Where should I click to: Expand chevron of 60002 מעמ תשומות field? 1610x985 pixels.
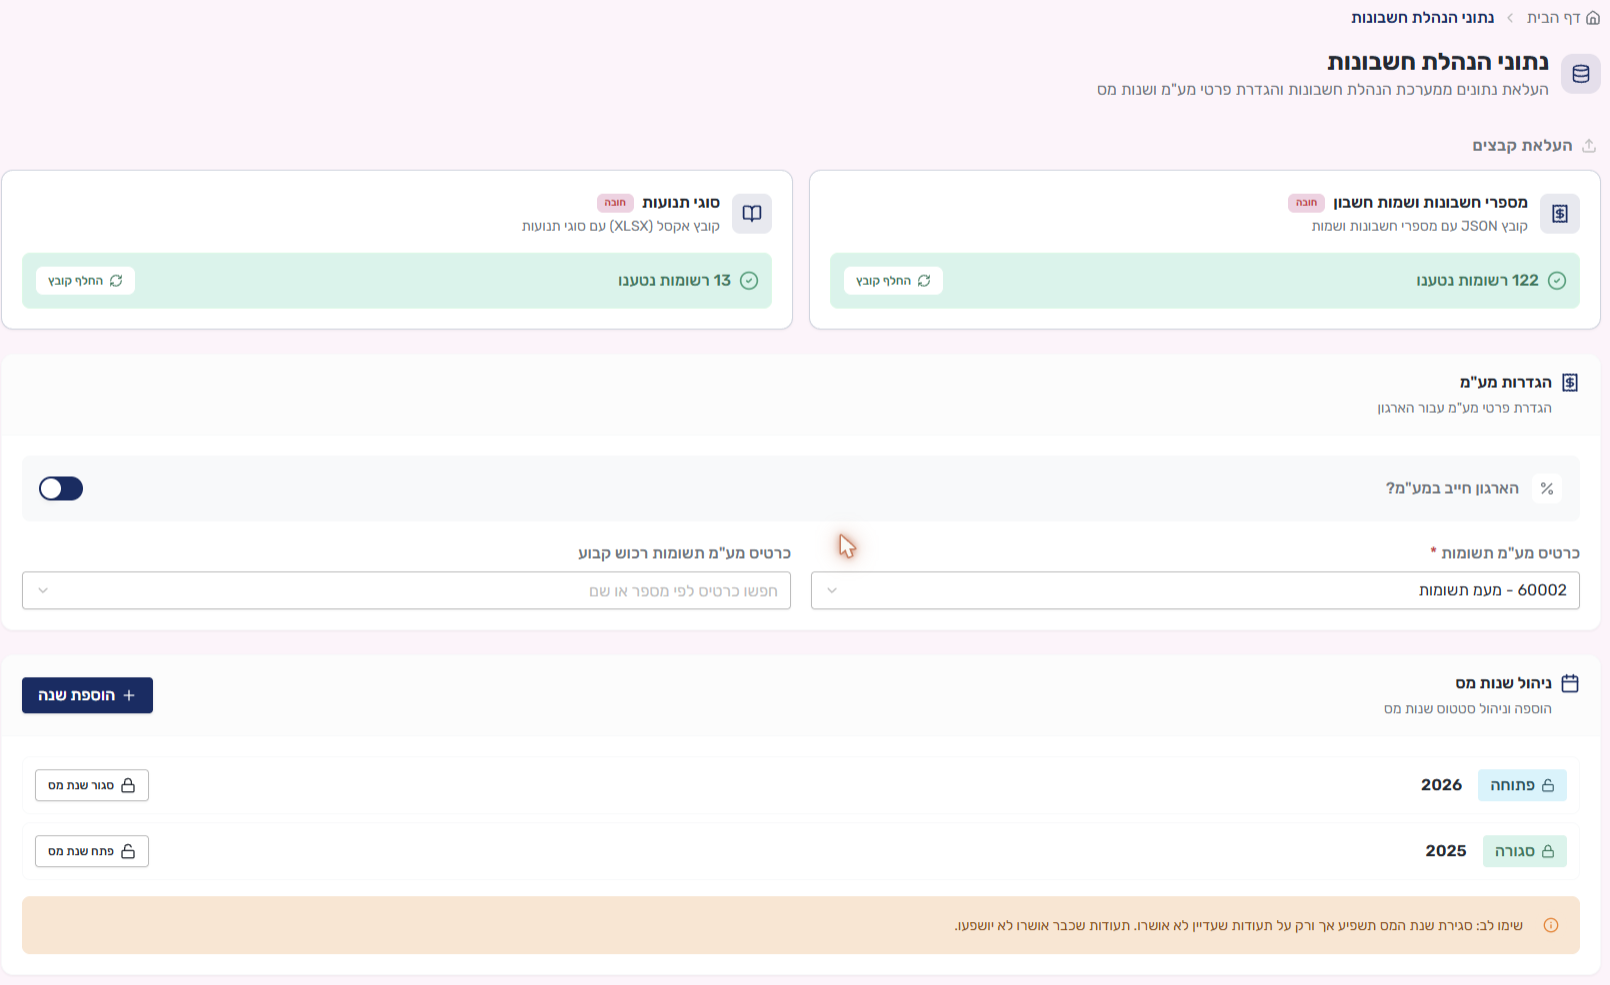(x=832, y=590)
